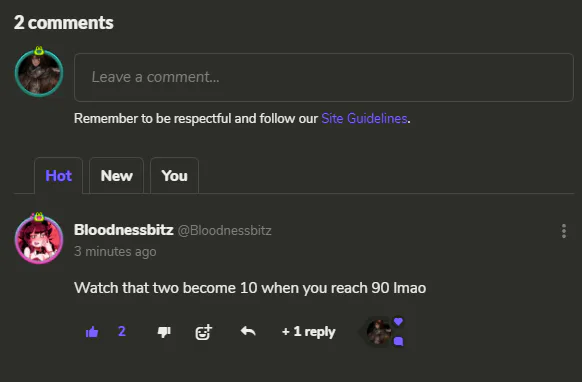
Task: Click the 'Leave a comment...' input field
Action: [x=324, y=77]
